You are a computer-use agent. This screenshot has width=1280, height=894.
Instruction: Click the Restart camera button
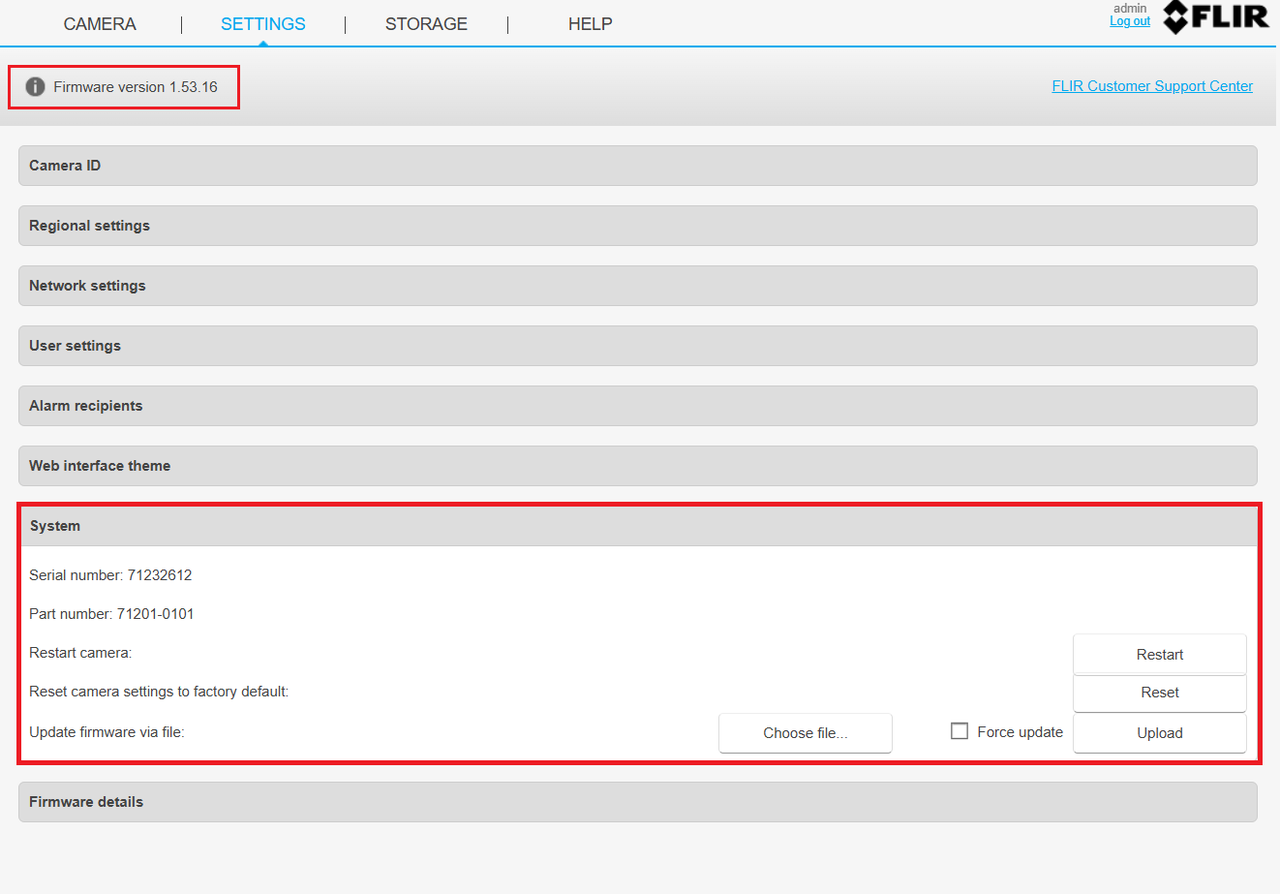tap(1160, 654)
